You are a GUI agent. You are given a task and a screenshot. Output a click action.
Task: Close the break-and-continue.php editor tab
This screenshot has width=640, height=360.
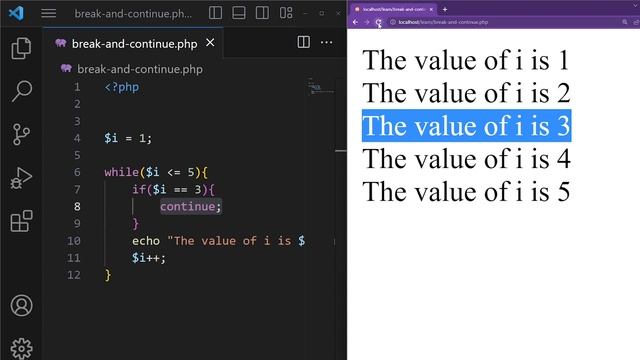[x=210, y=42]
